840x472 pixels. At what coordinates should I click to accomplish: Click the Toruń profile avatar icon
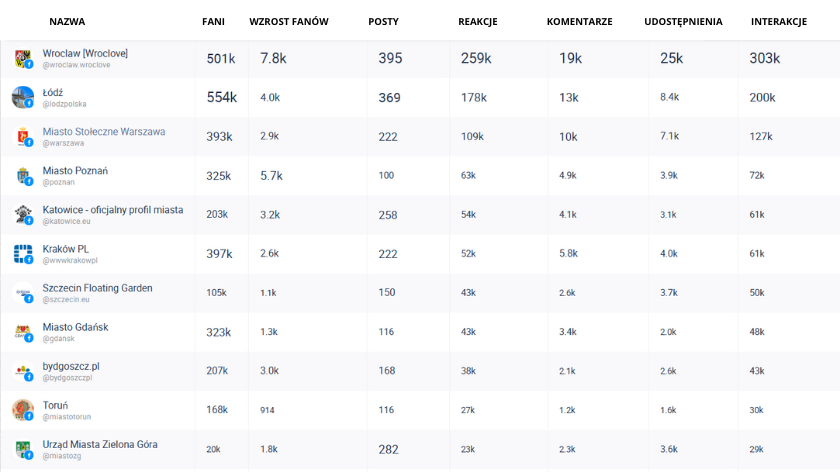click(22, 410)
